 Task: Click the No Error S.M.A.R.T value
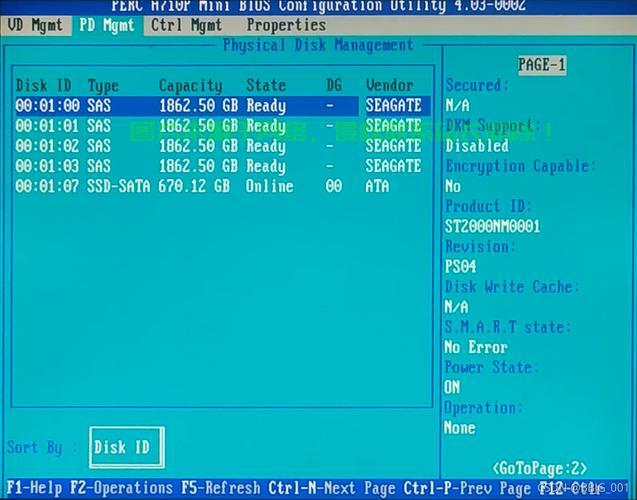click(x=476, y=347)
